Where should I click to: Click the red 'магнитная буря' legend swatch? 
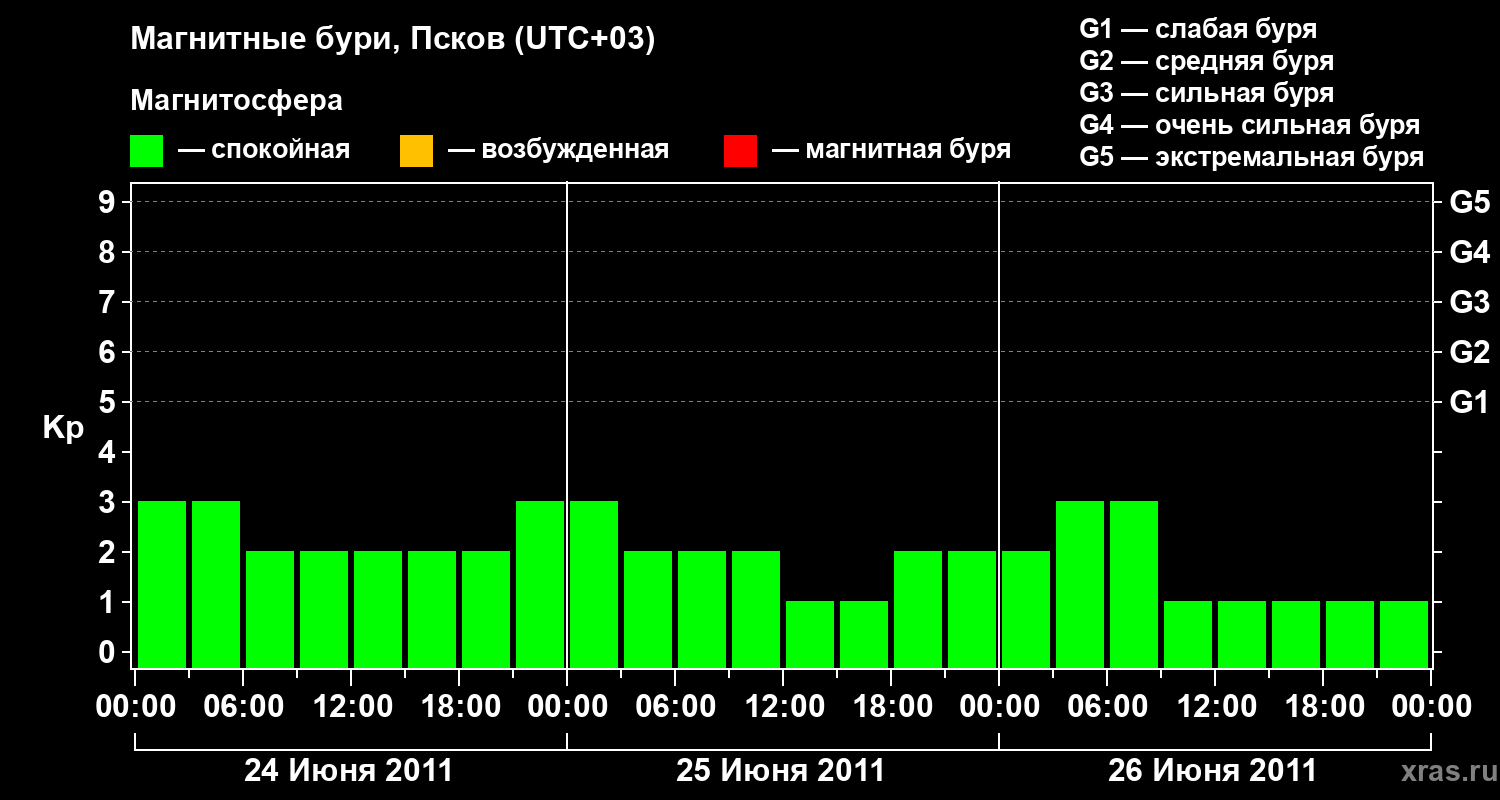(x=740, y=151)
